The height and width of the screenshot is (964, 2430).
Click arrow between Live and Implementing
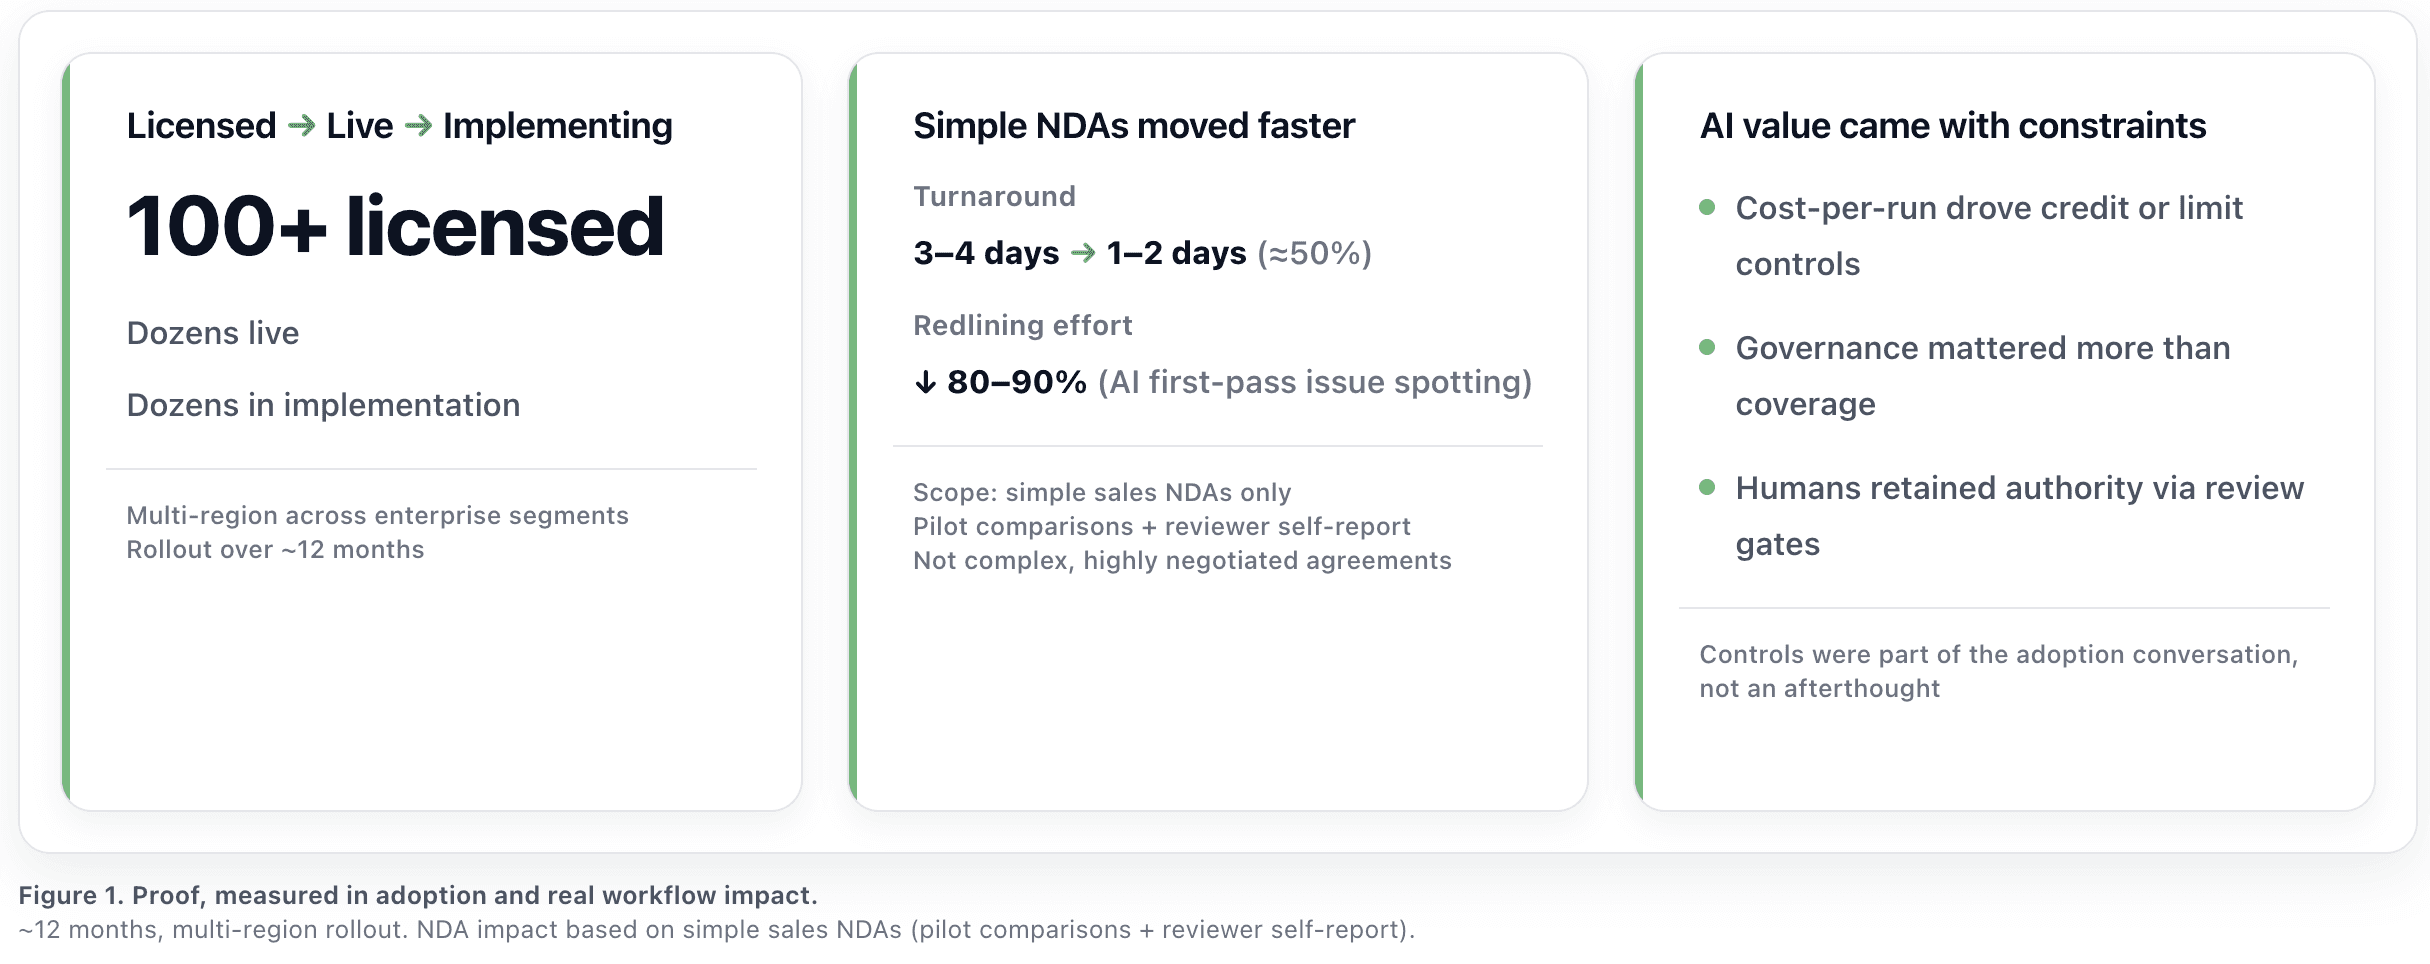418,126
